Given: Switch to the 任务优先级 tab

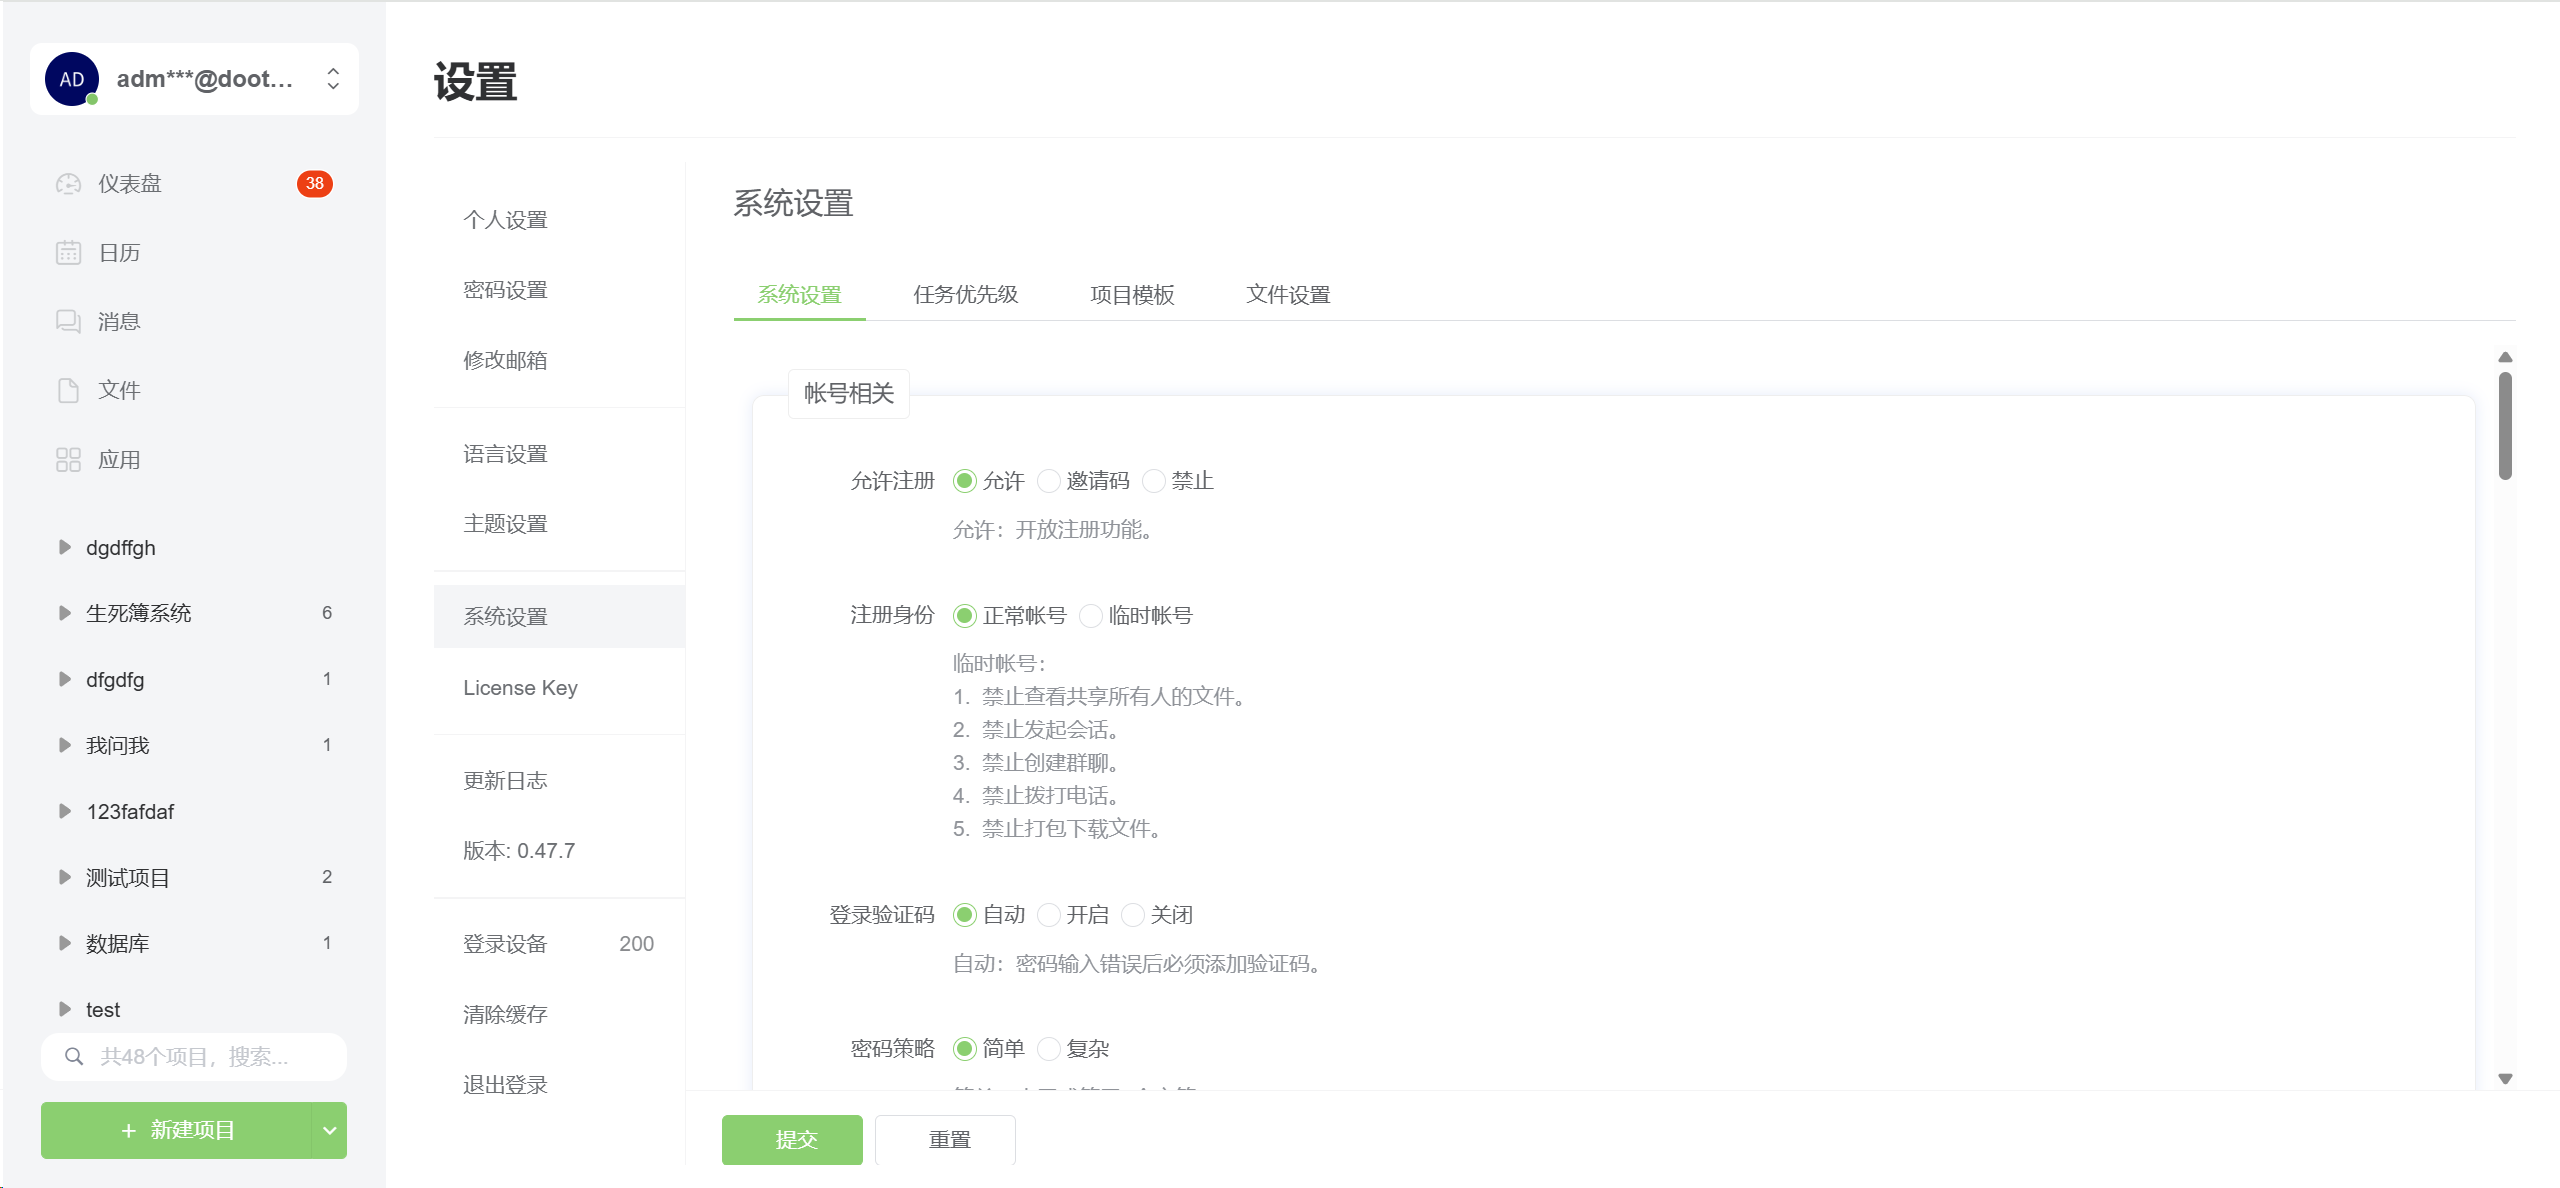Looking at the screenshot, I should pos(965,295).
